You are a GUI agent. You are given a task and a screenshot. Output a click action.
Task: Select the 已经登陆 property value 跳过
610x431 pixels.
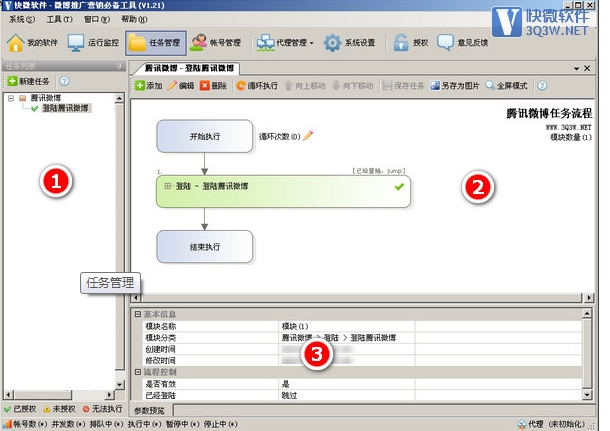289,396
